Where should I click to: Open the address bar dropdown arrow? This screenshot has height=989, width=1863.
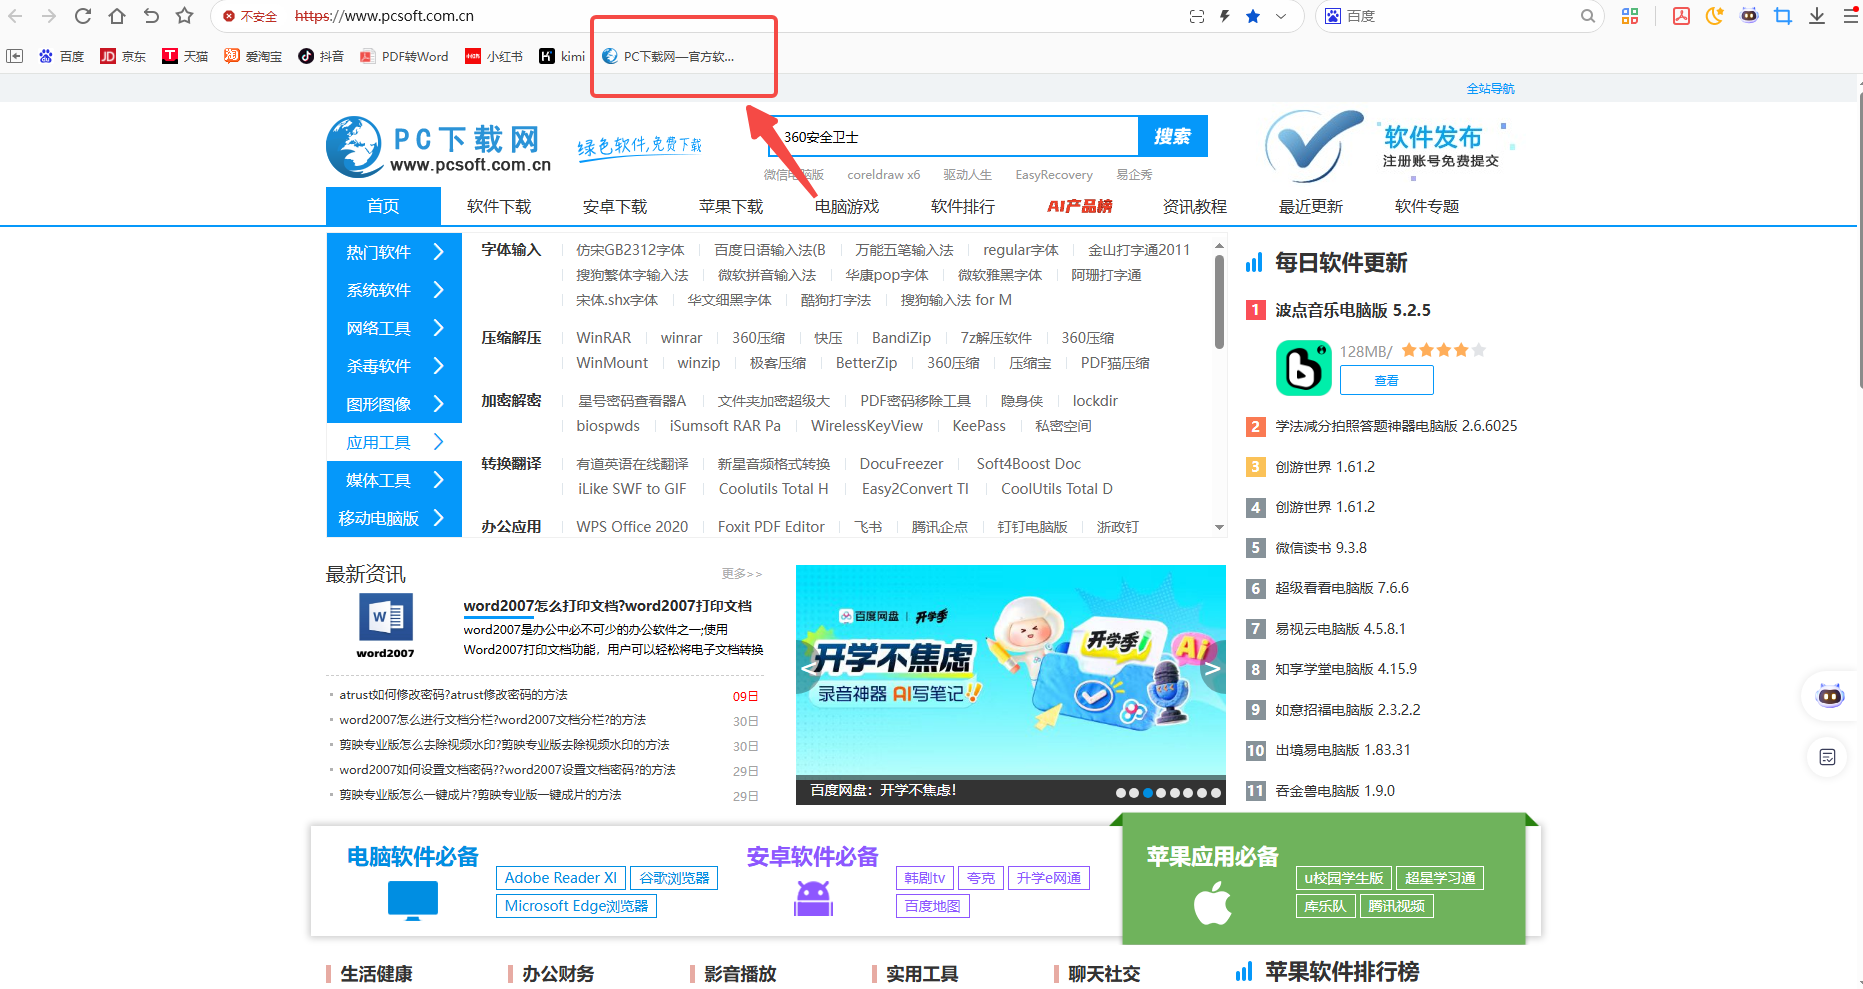[1281, 16]
